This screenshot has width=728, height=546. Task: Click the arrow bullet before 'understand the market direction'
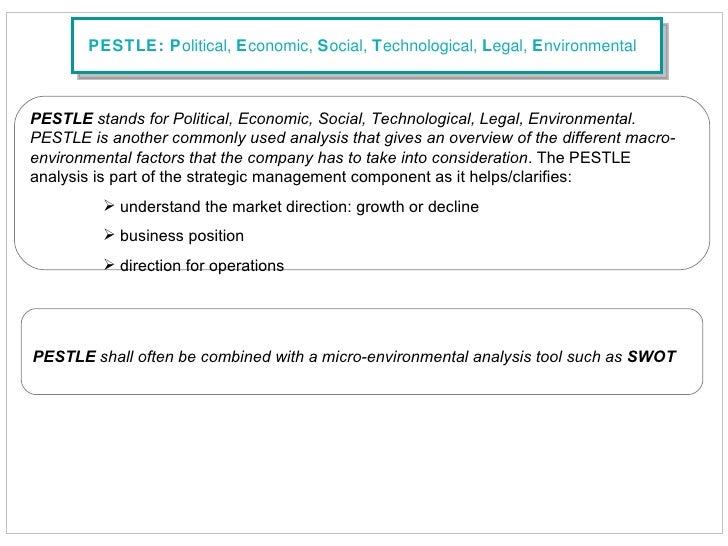point(109,206)
